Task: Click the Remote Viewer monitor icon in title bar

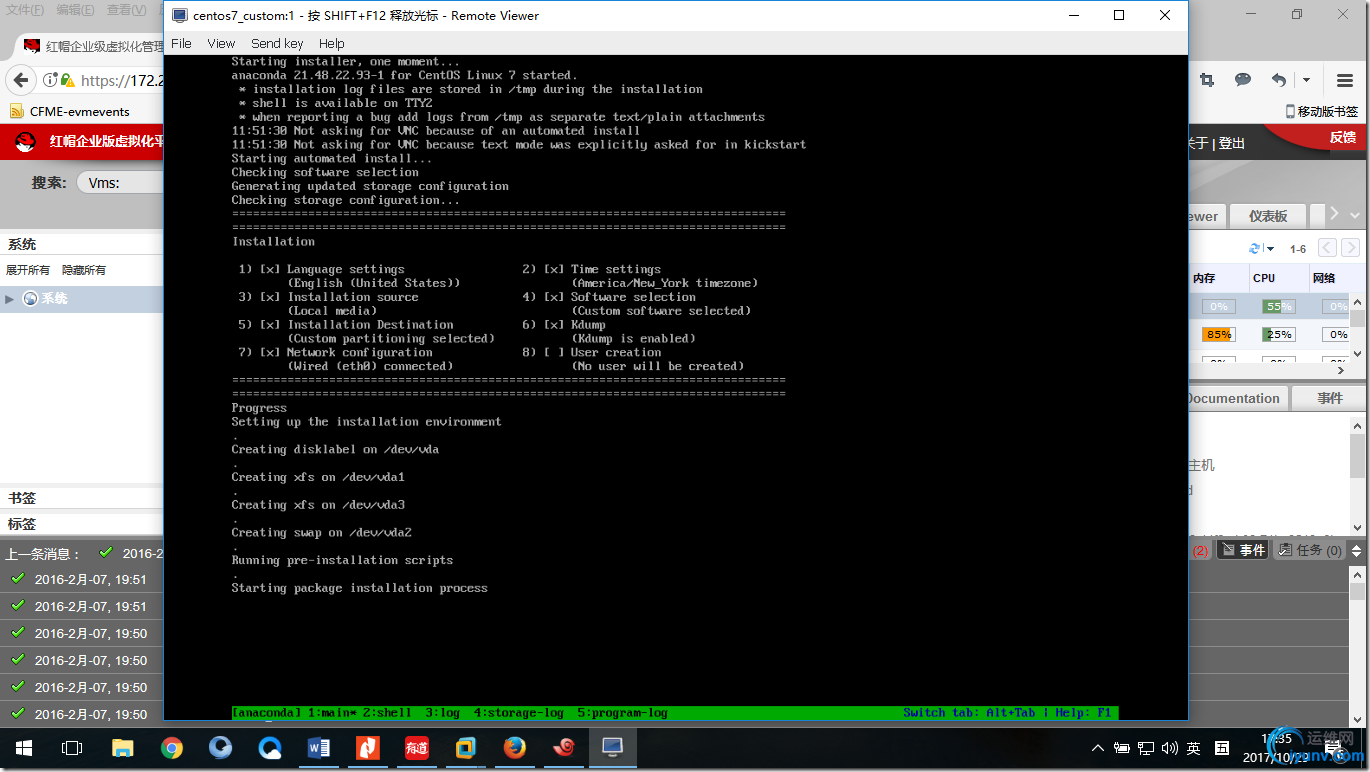Action: pos(179,16)
